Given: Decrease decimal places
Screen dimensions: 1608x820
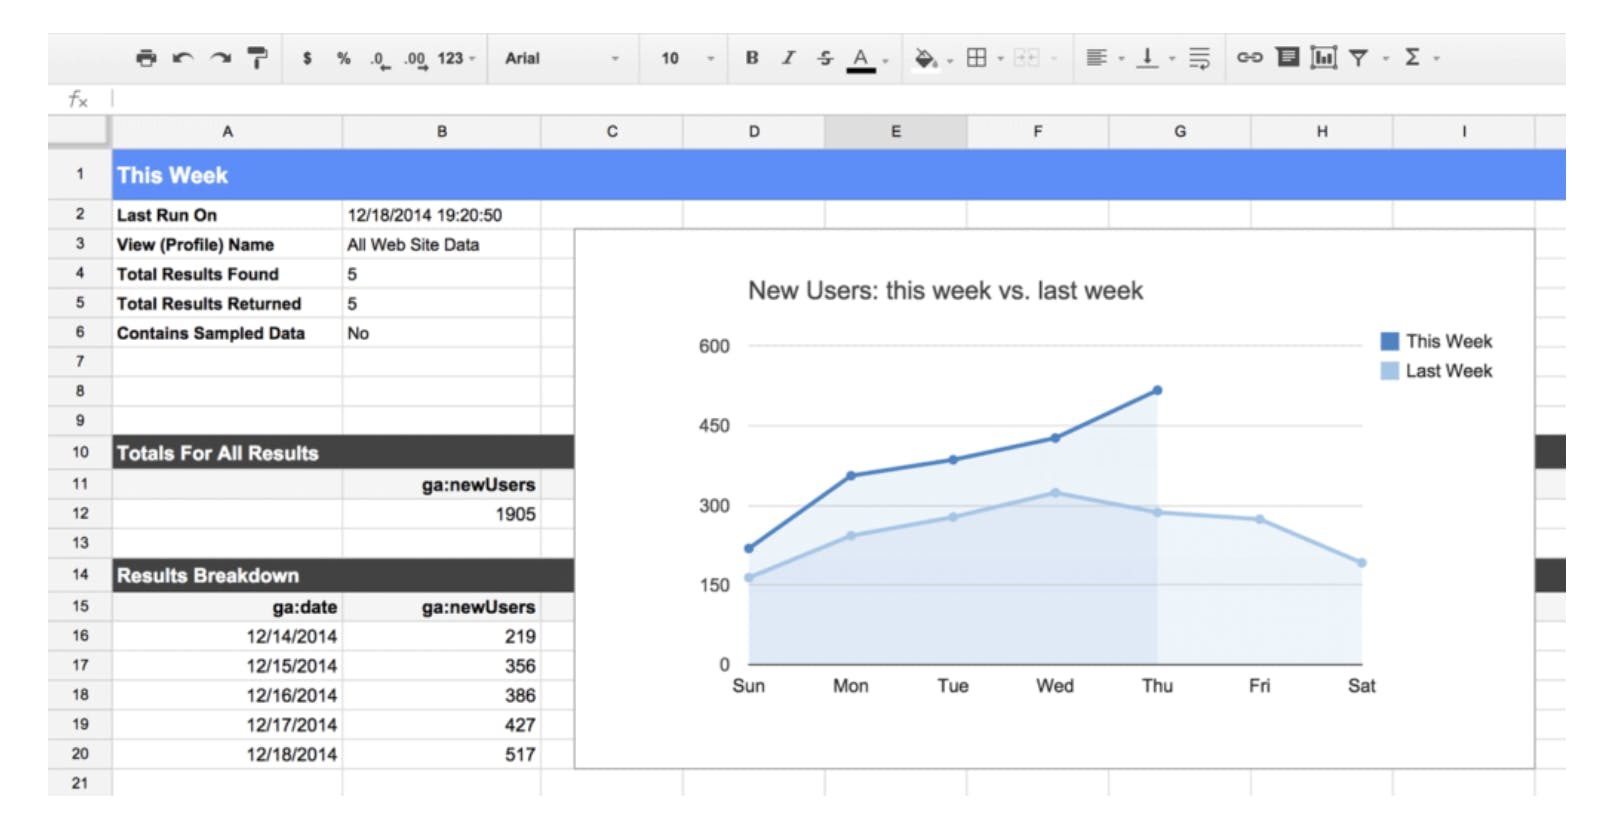Looking at the screenshot, I should pyautogui.click(x=379, y=59).
